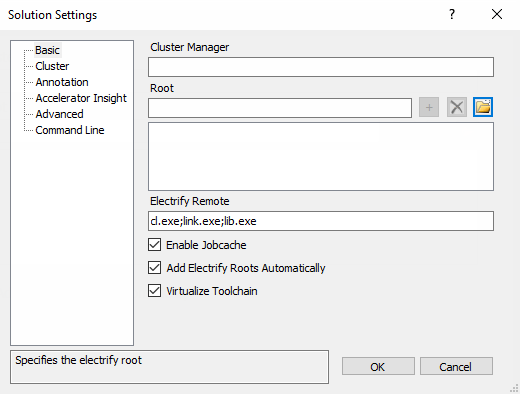Focus the Cluster Manager input field

tap(321, 67)
